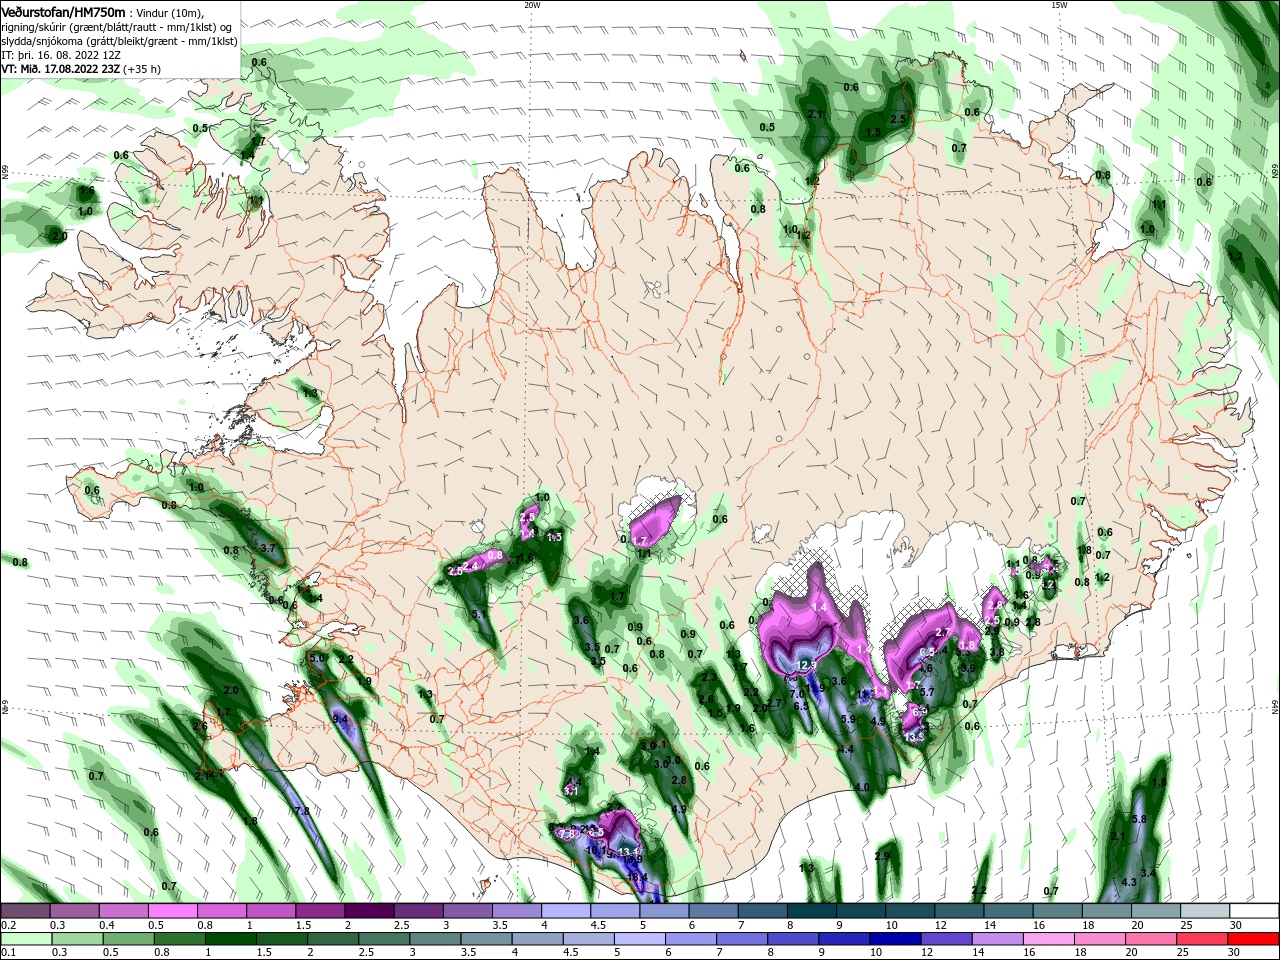1280x960 pixels.
Task: Click the 2.9 precipitation value offshore south
Action: (882, 856)
